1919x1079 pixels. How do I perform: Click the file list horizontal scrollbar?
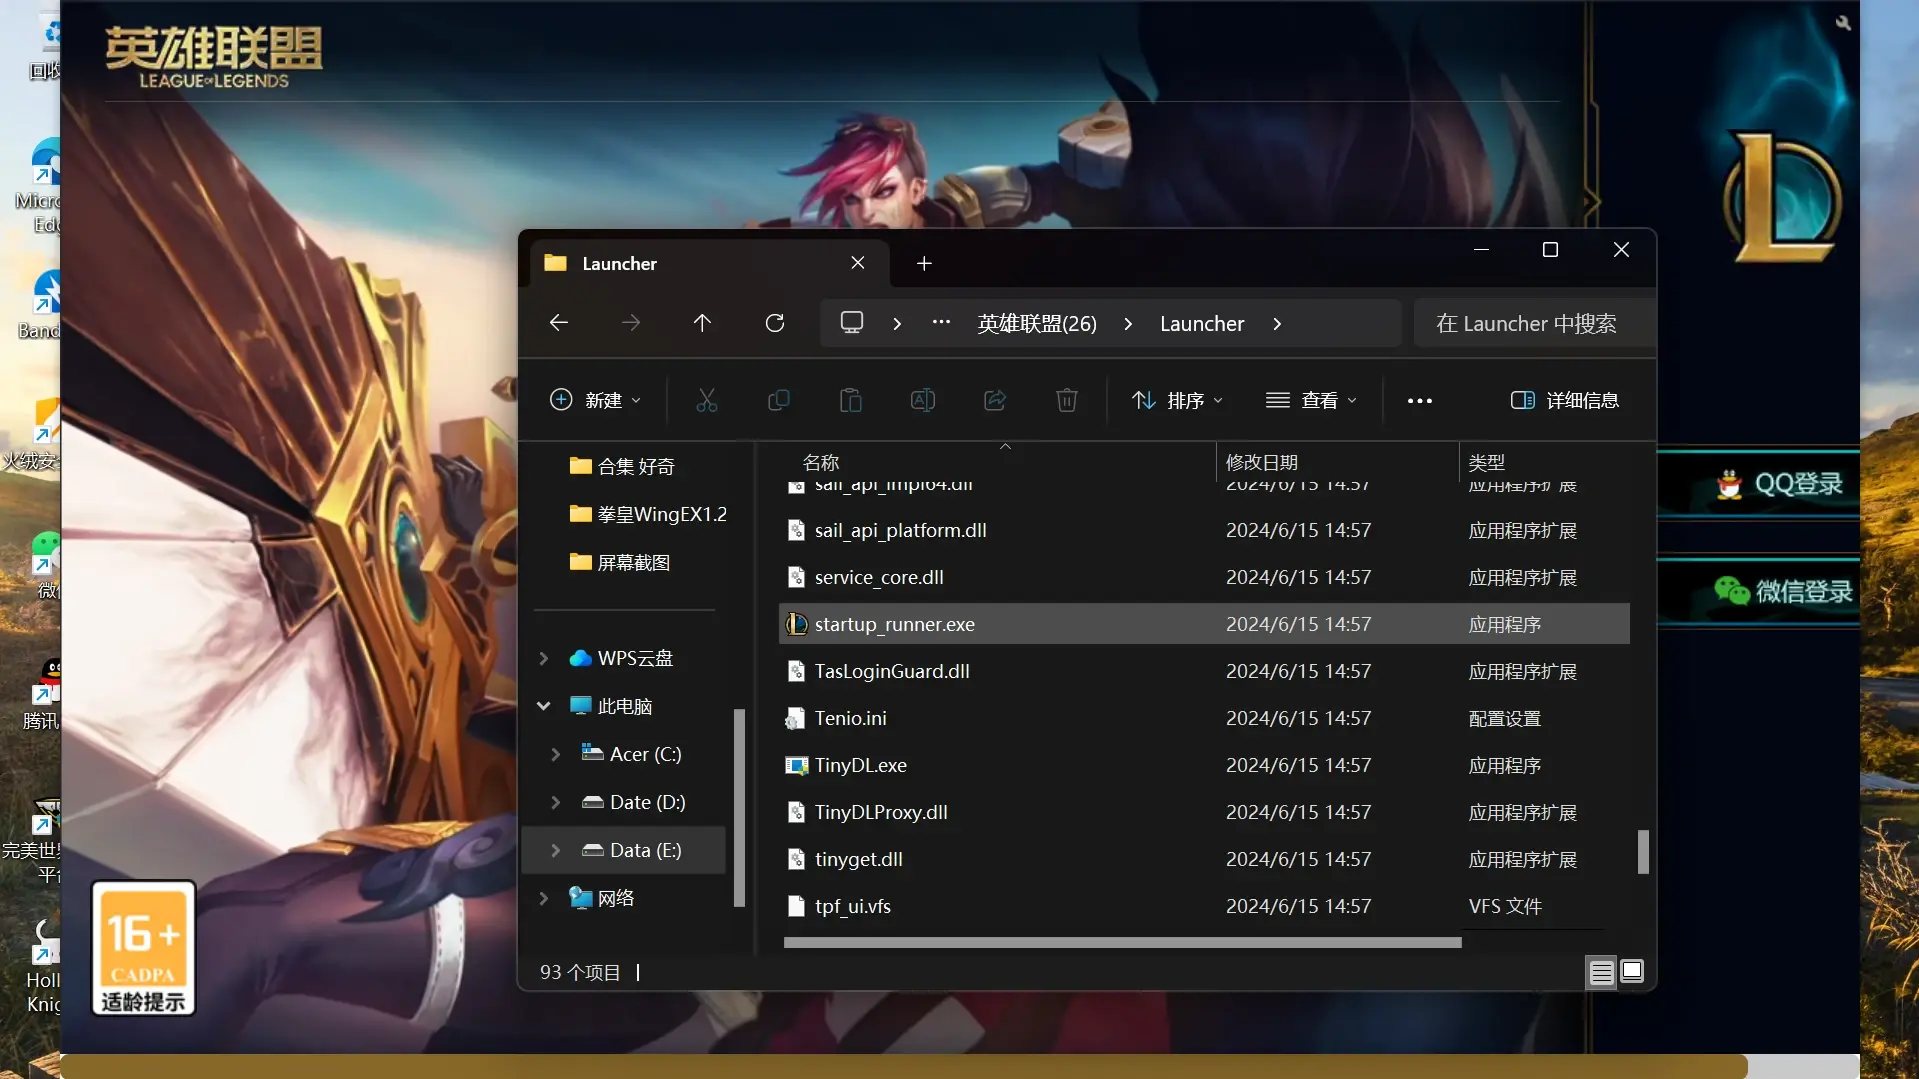pos(1122,942)
